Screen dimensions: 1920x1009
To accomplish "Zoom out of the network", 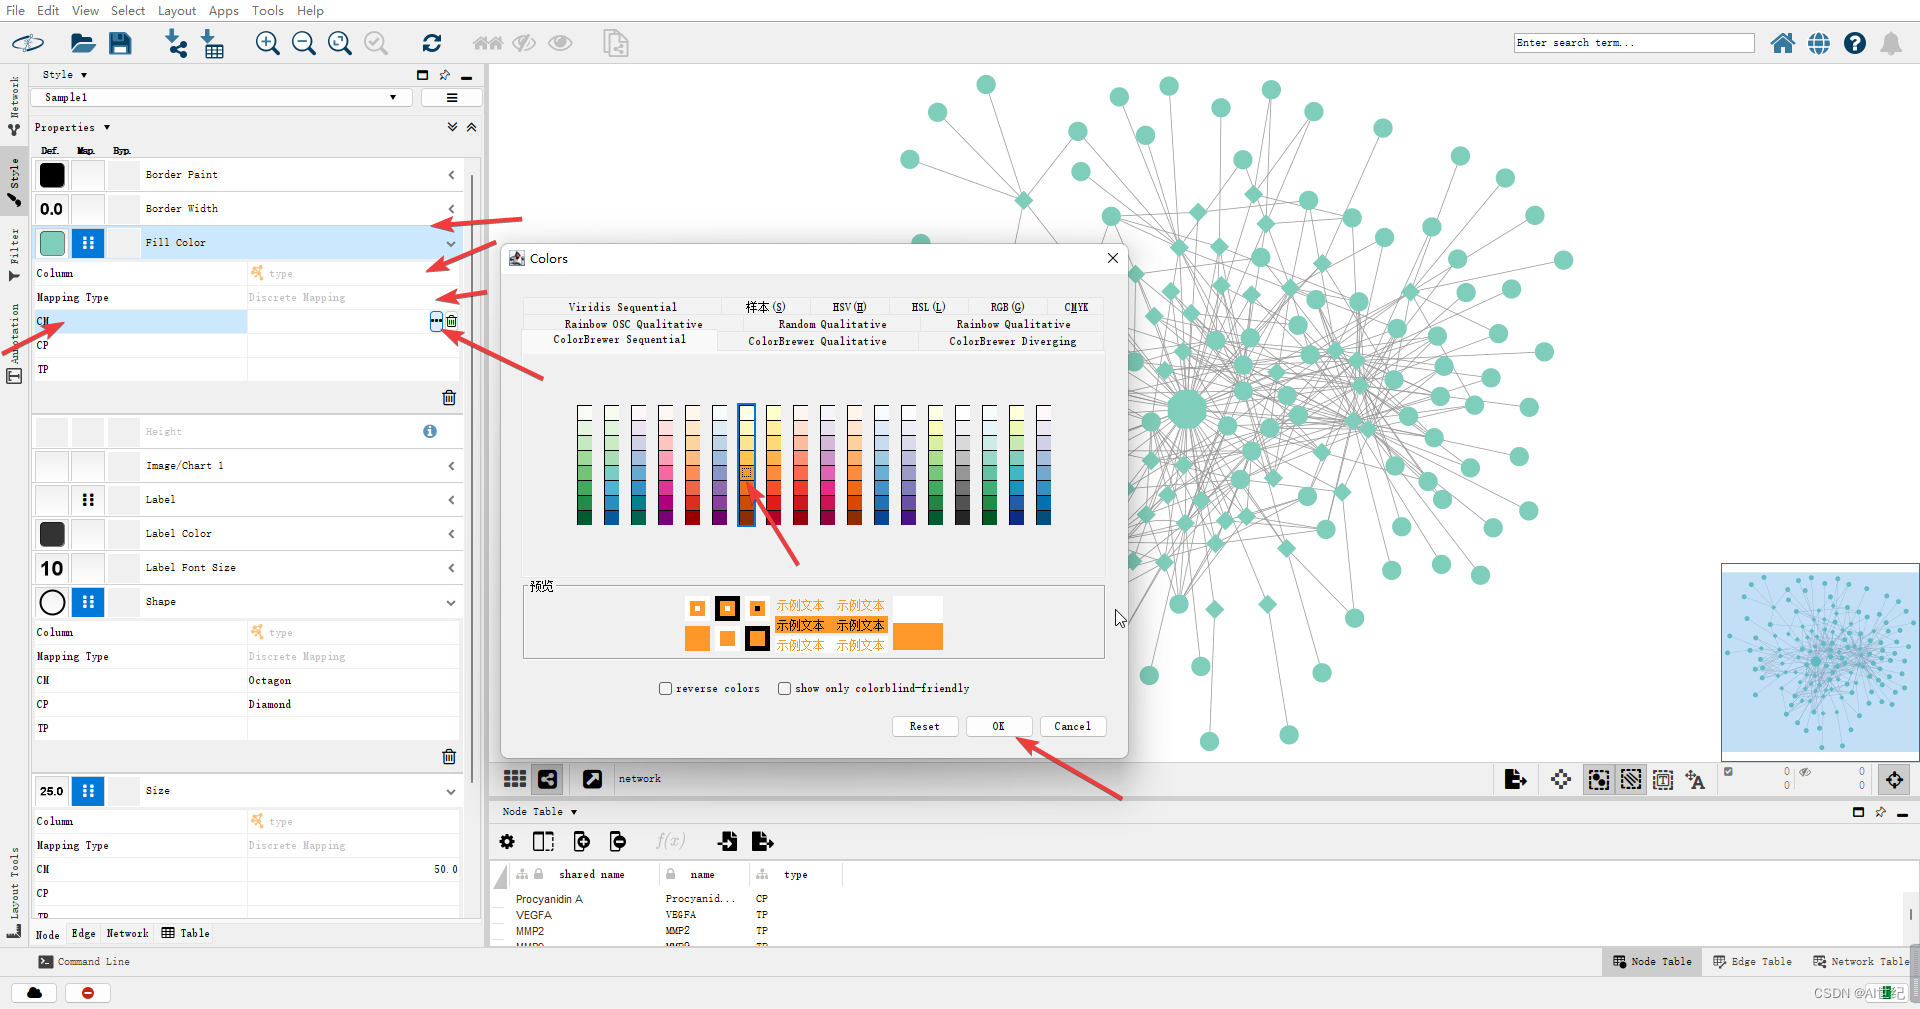I will pyautogui.click(x=303, y=43).
